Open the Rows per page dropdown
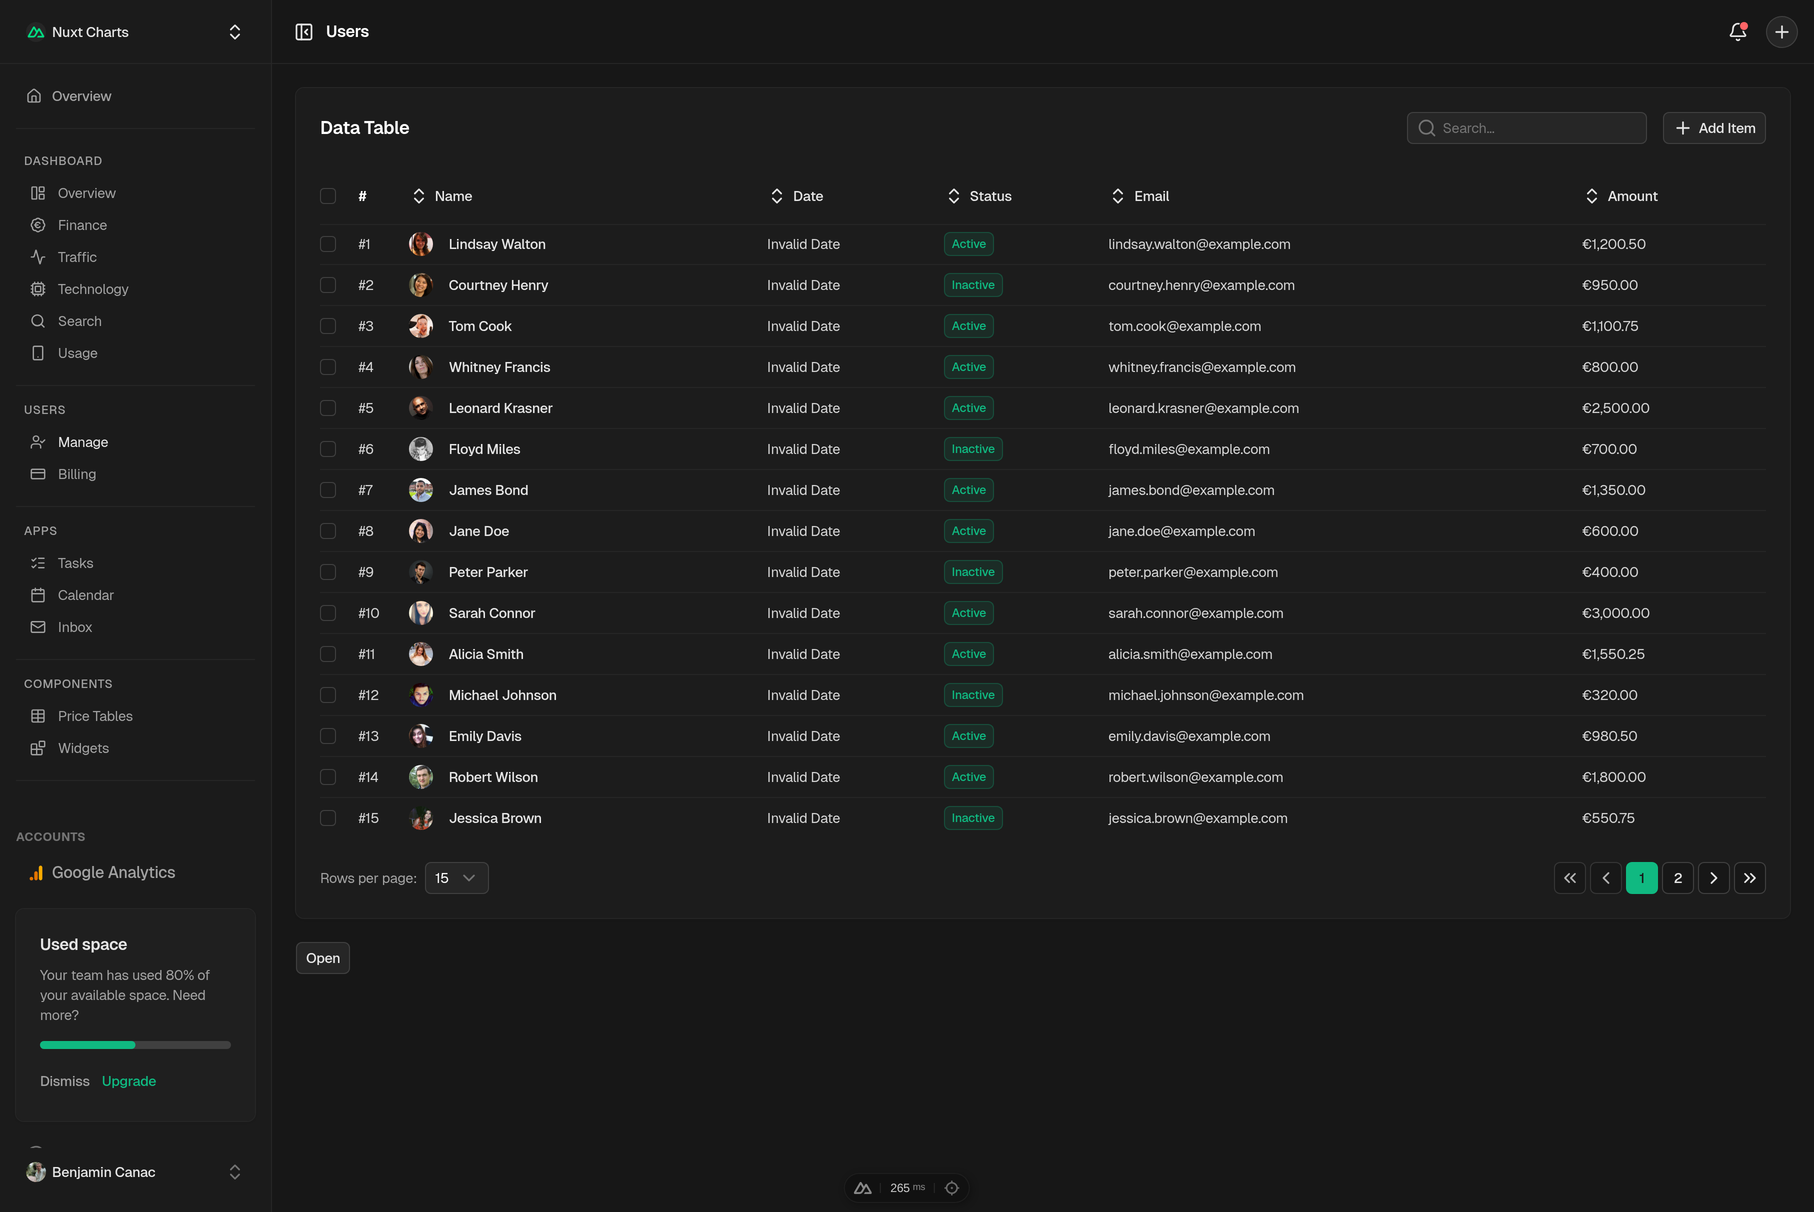 point(456,878)
